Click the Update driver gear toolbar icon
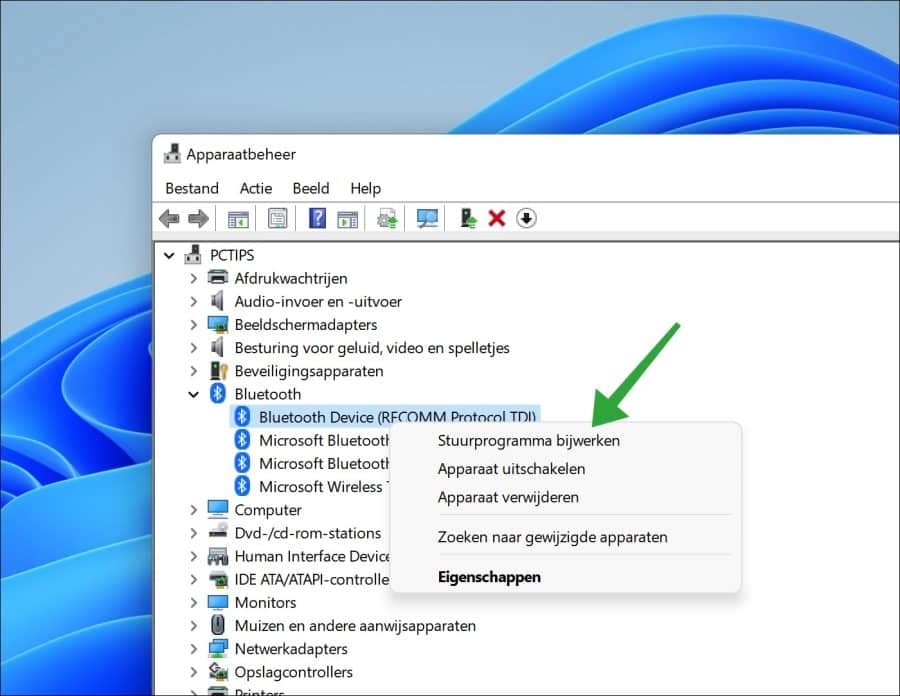900x696 pixels. pyautogui.click(x=387, y=219)
